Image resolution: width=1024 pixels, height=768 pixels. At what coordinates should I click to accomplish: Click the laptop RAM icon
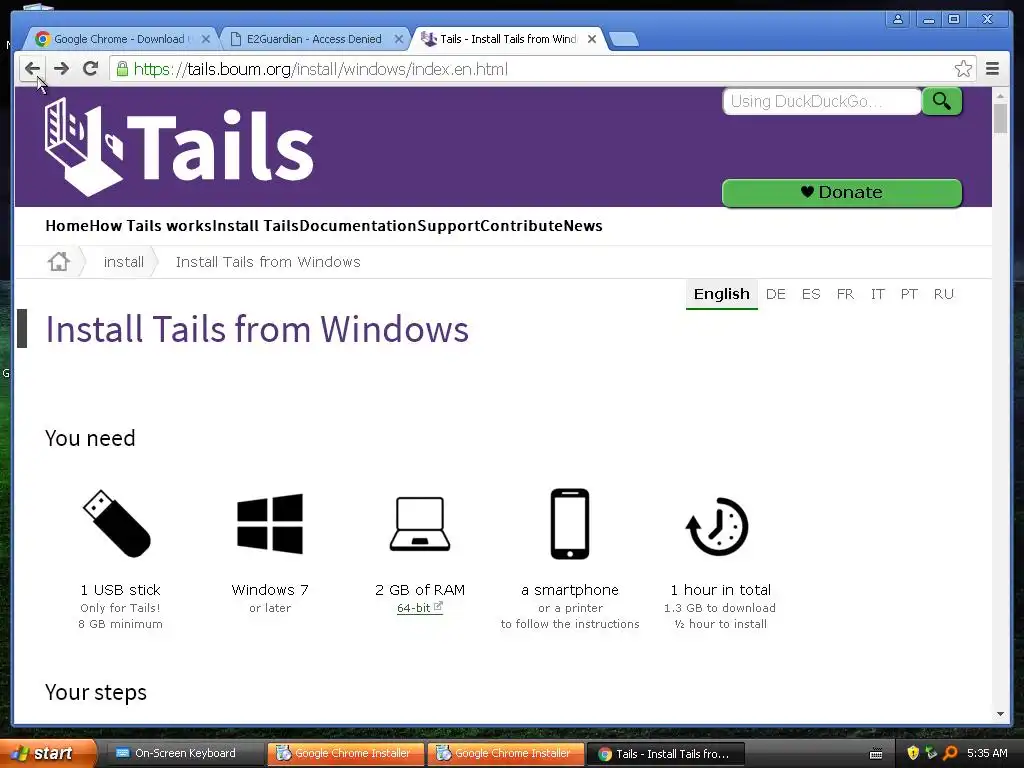click(420, 524)
